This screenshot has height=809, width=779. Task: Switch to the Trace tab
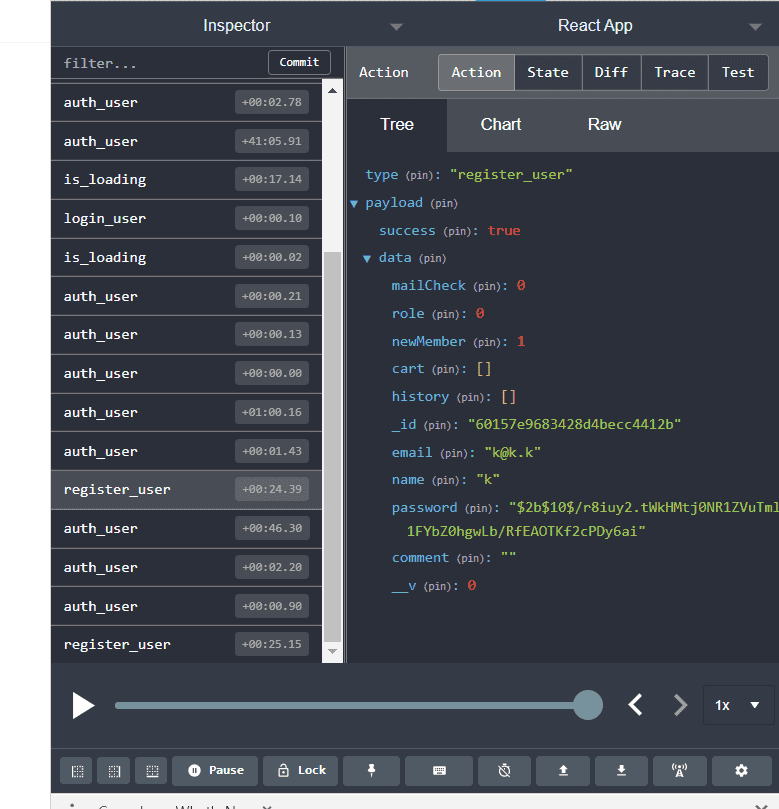(x=675, y=72)
